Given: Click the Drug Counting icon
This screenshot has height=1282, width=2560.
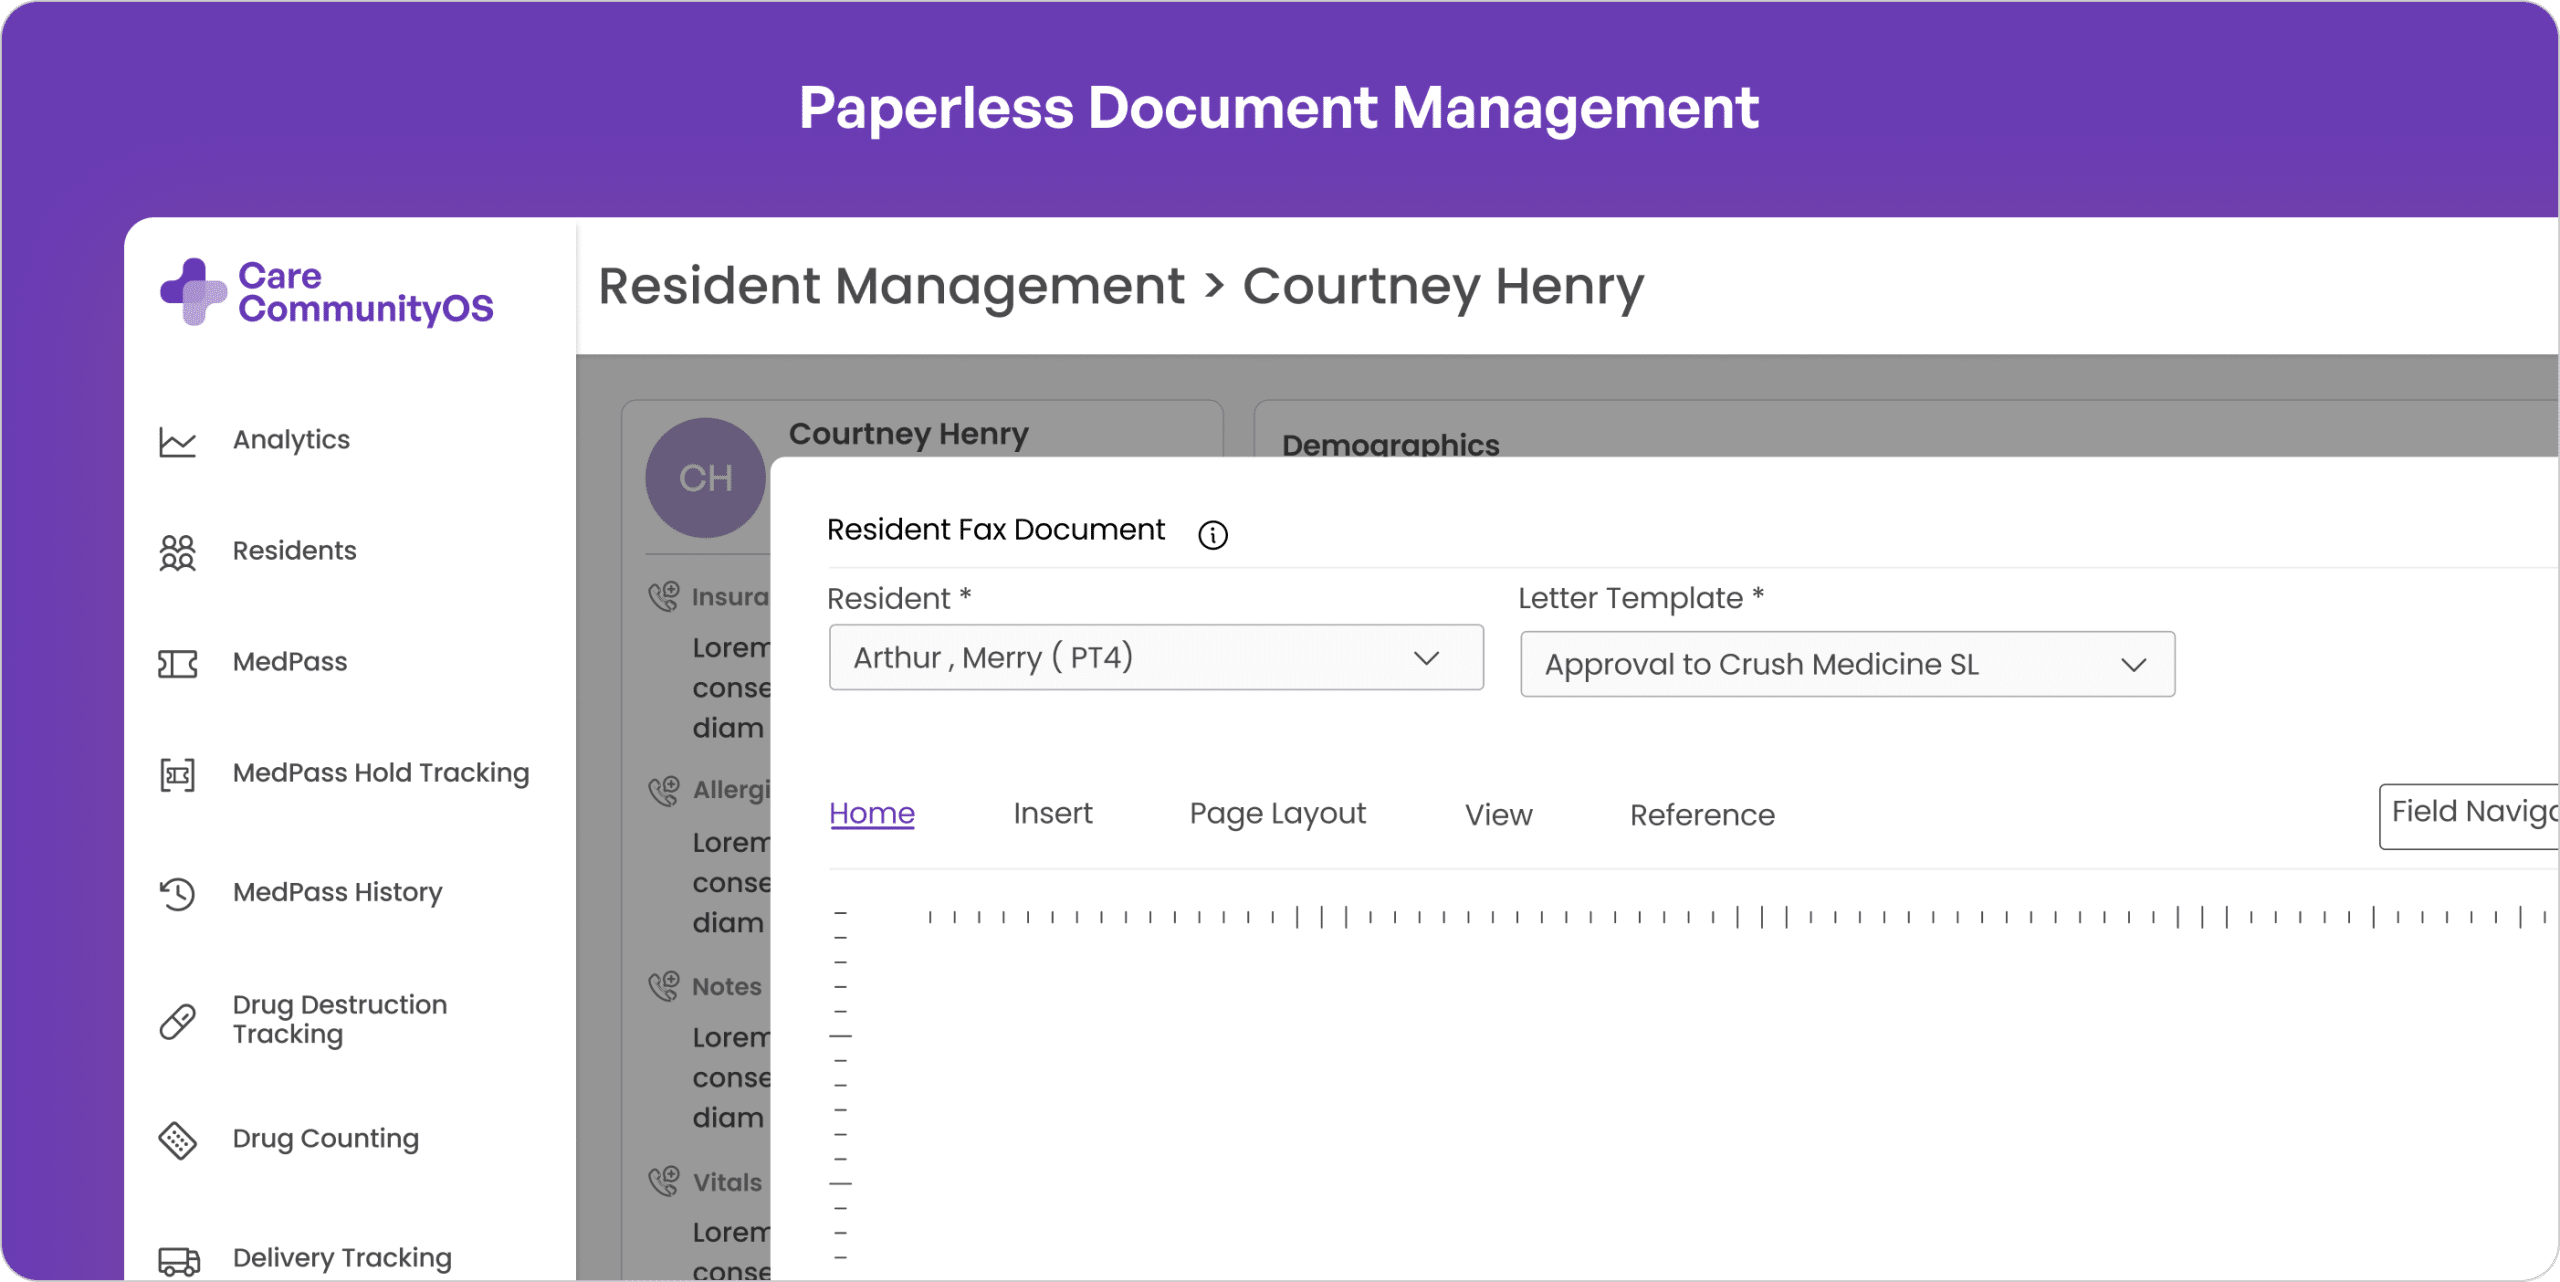Looking at the screenshot, I should (x=178, y=1140).
